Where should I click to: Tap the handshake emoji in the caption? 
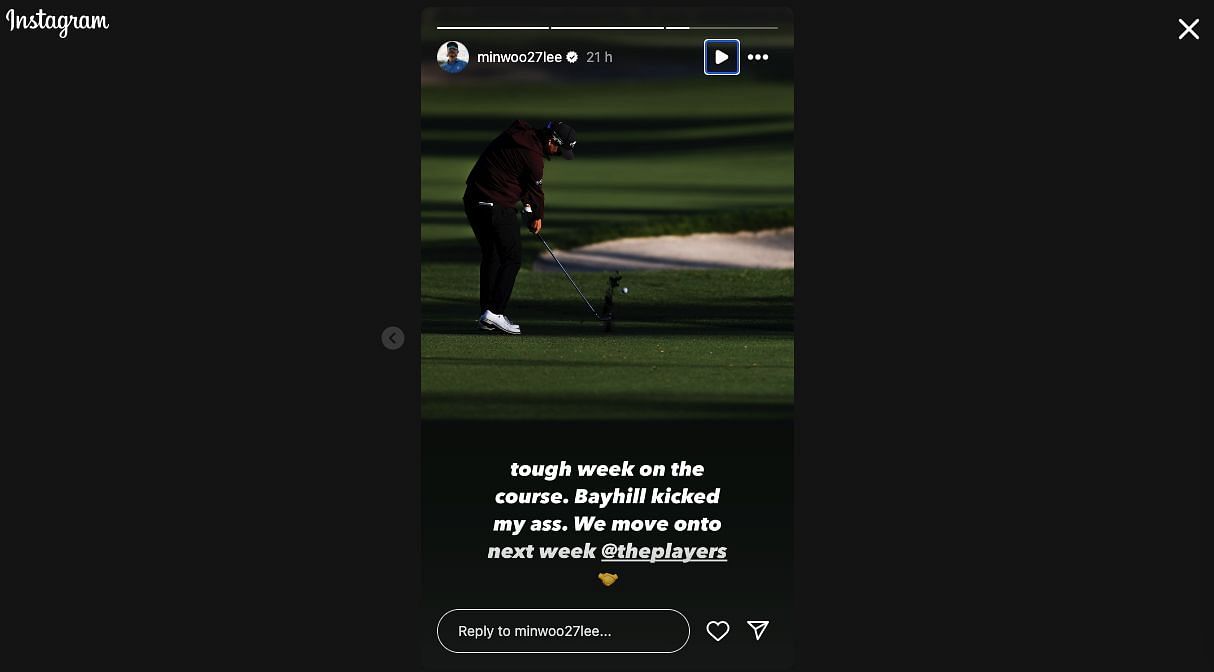point(607,579)
